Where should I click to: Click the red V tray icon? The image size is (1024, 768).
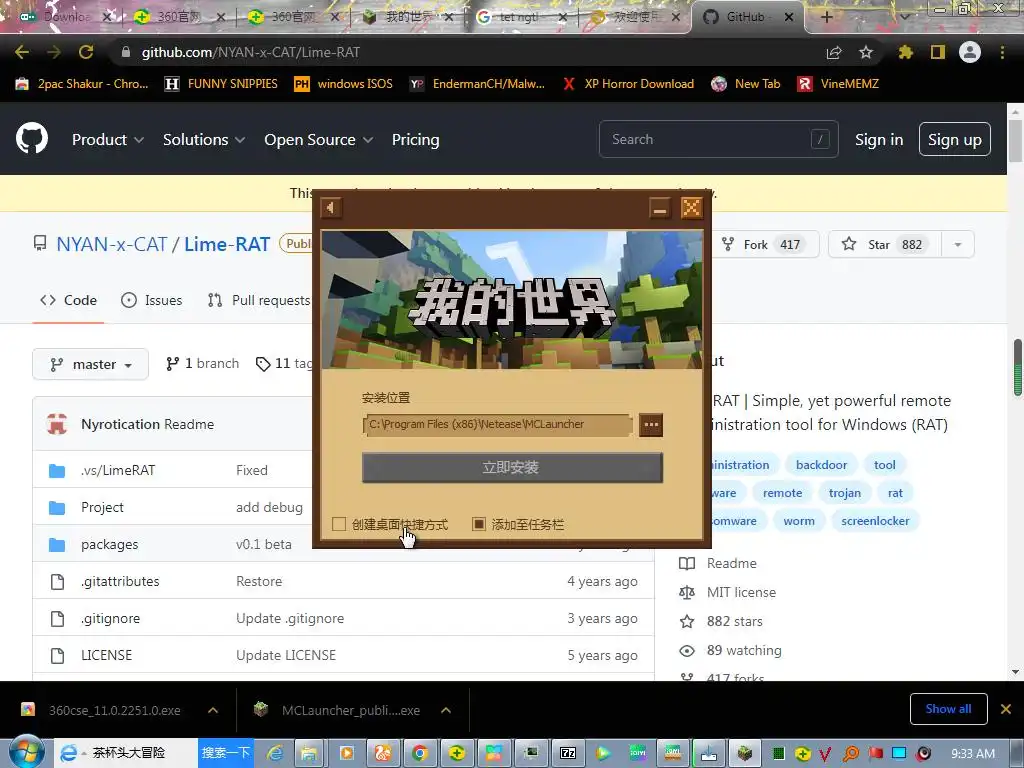pyautogui.click(x=825, y=754)
